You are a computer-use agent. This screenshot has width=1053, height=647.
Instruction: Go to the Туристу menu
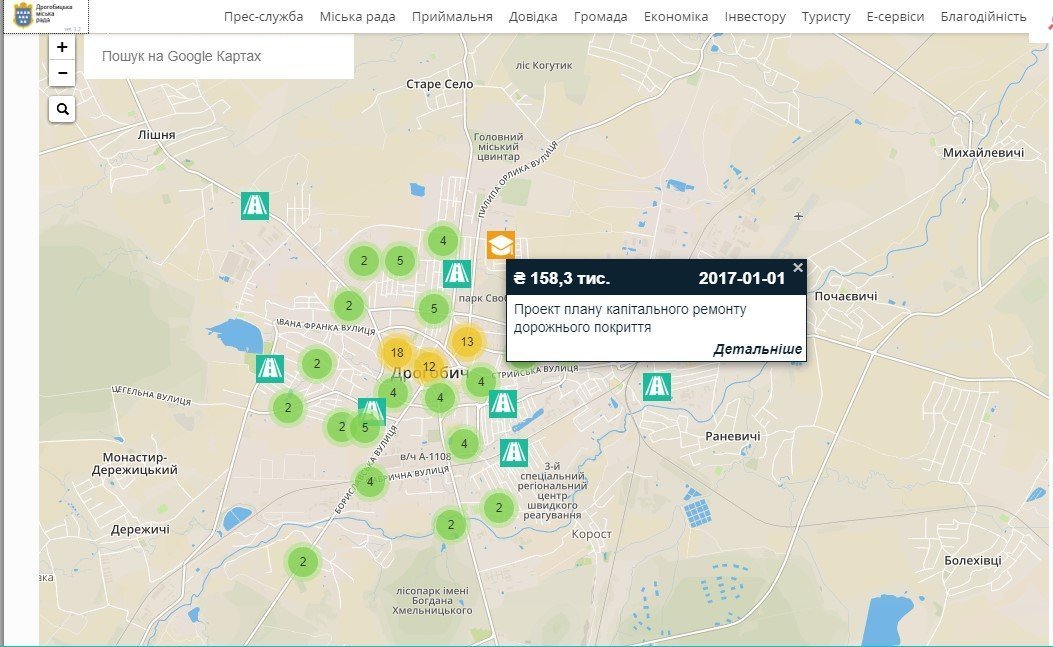coord(826,17)
